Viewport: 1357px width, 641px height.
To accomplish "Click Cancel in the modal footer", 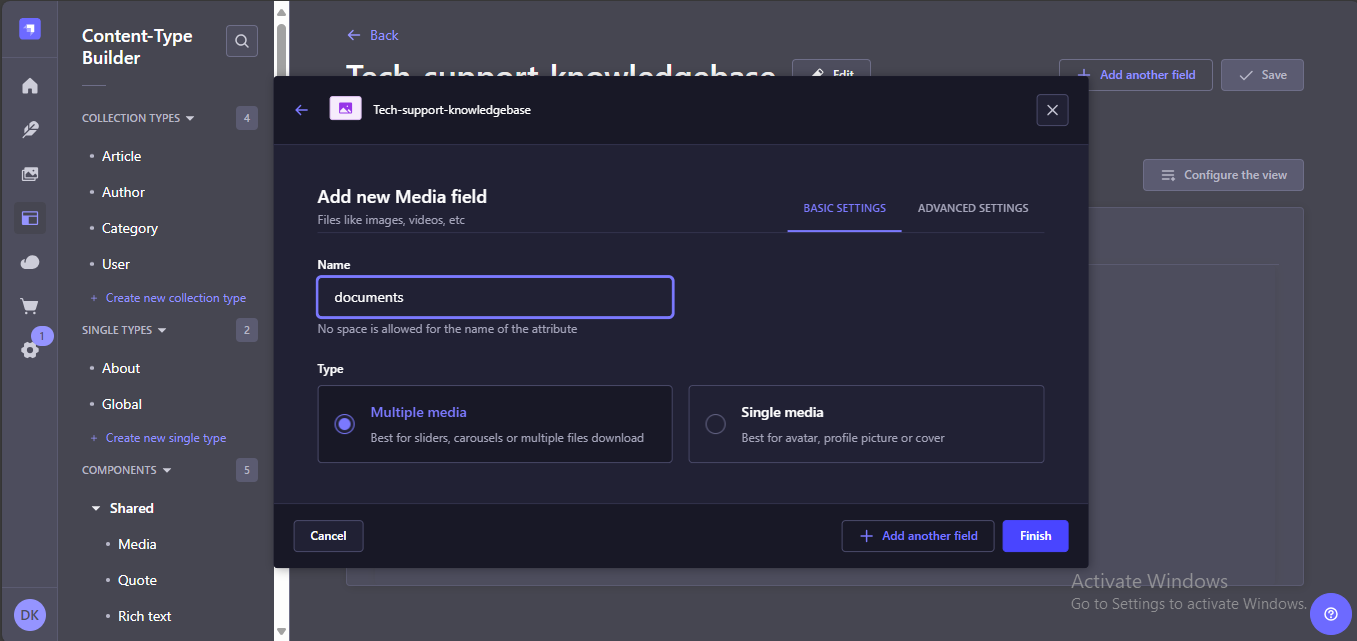I will point(328,536).
